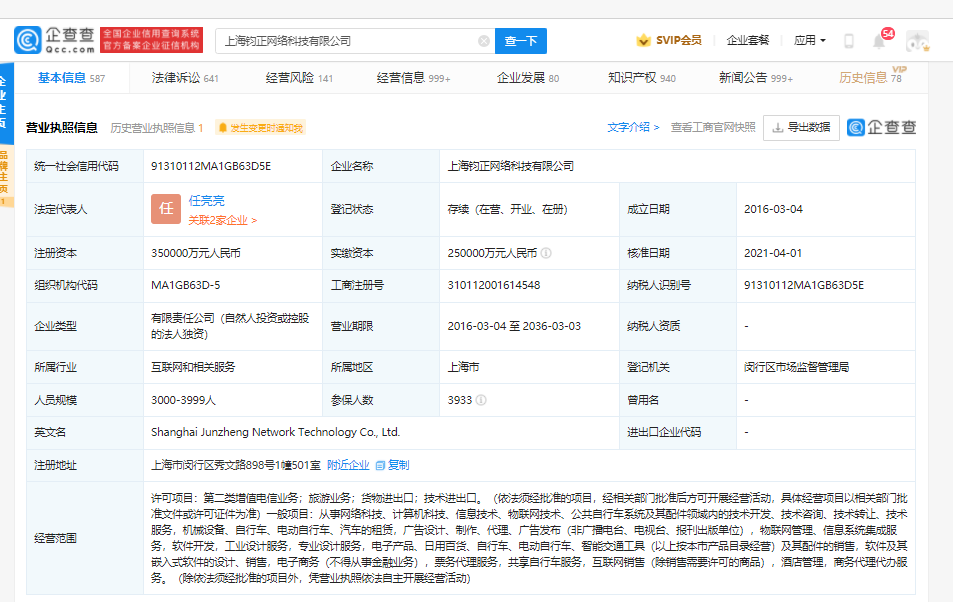Select the registered capital 350000万元人民币

(x=196, y=253)
